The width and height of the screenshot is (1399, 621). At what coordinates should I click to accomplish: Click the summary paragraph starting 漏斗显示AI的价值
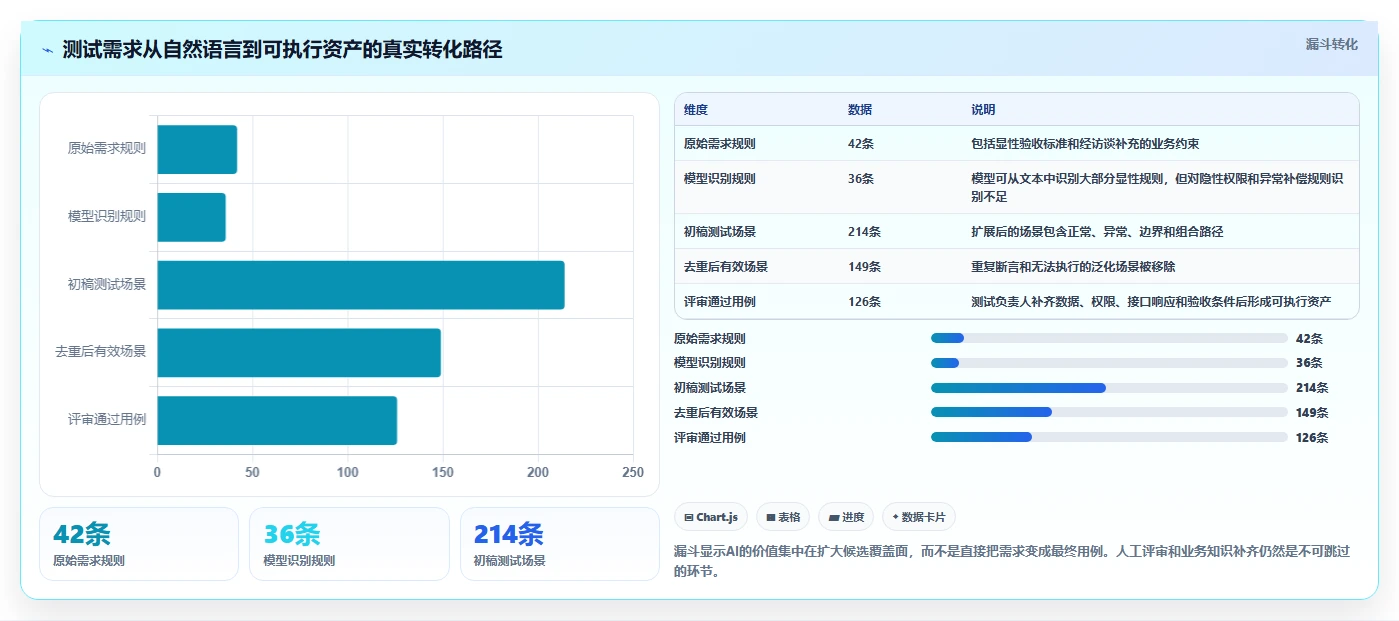click(x=1012, y=562)
